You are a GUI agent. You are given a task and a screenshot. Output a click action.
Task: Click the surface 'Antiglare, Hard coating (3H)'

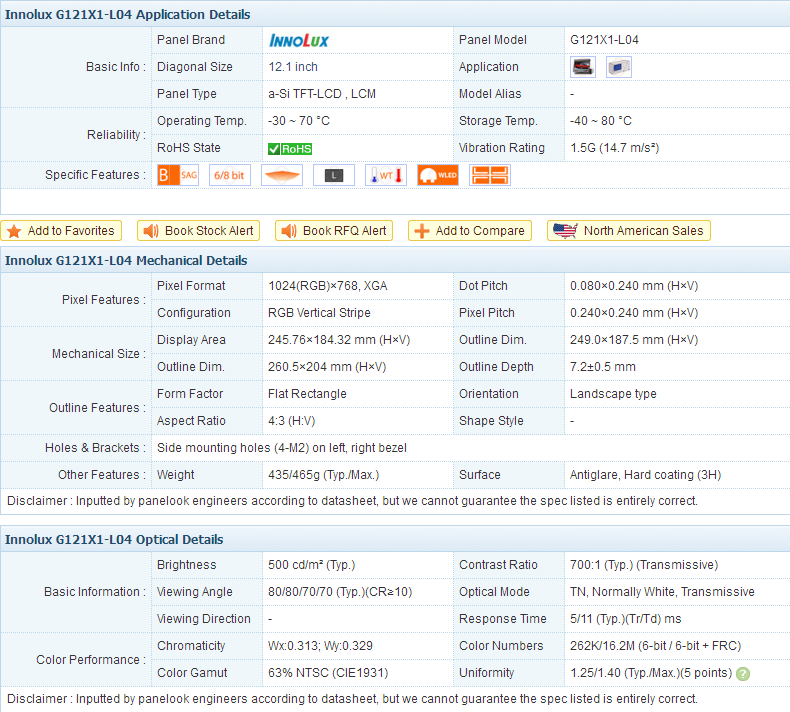click(645, 475)
